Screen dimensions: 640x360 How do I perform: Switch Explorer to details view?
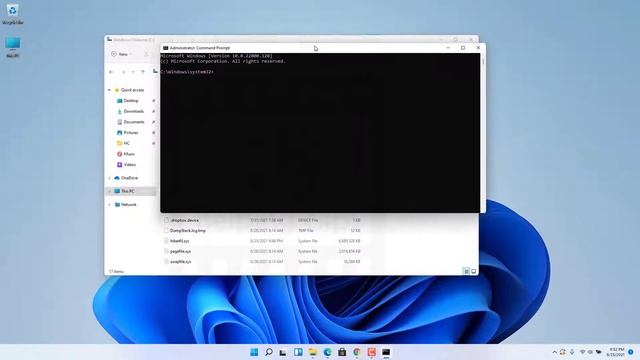[466, 271]
